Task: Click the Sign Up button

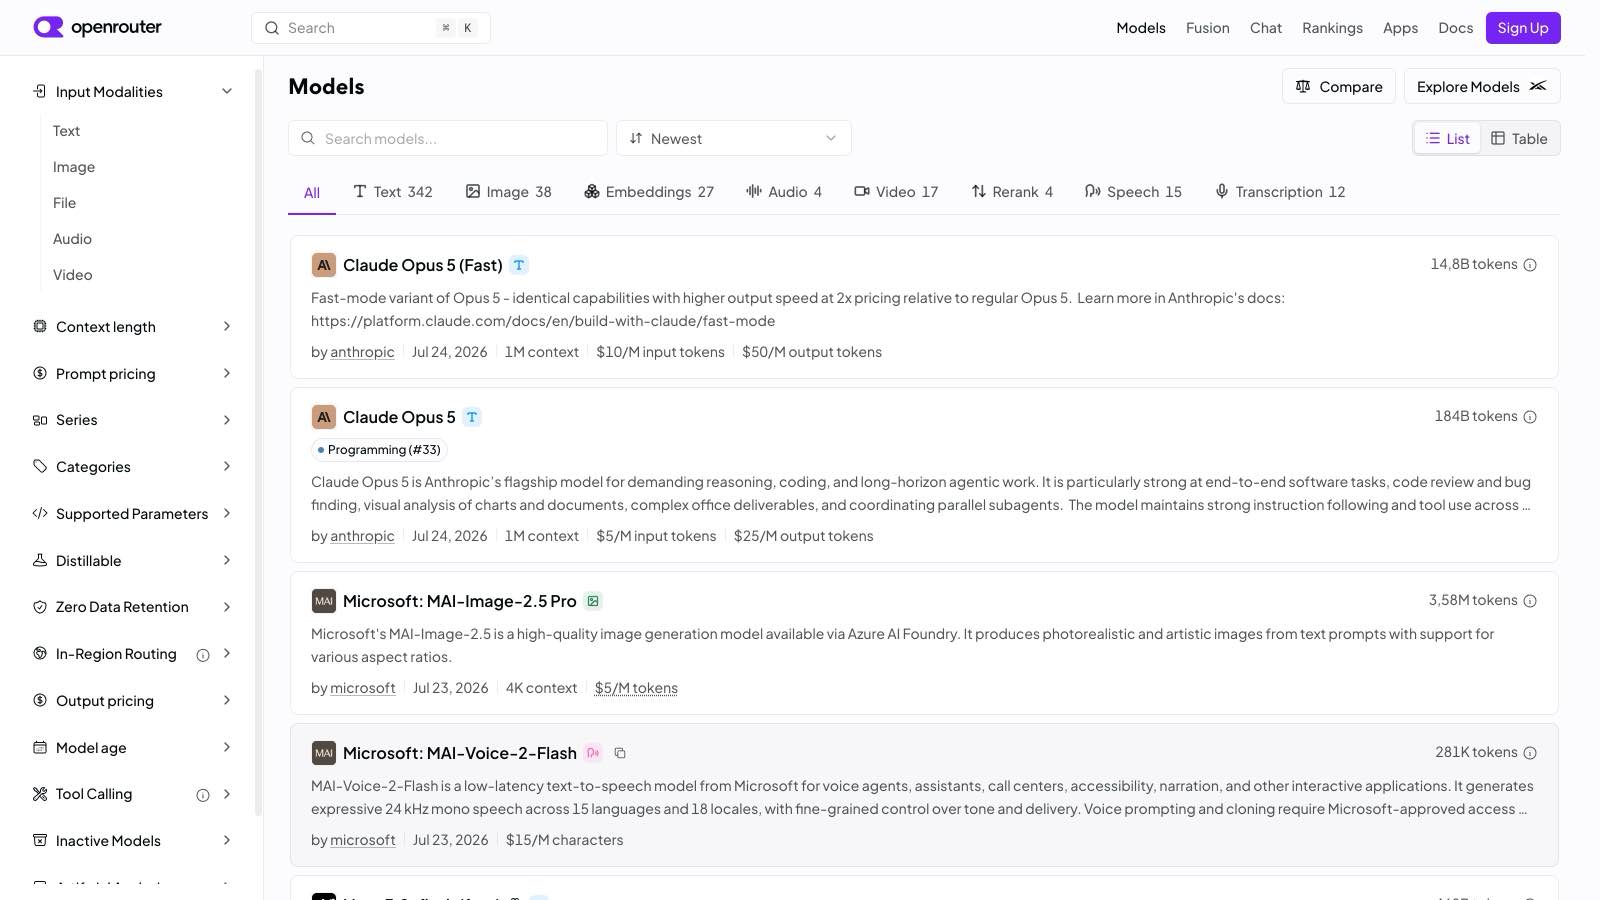Action: pyautogui.click(x=1523, y=28)
